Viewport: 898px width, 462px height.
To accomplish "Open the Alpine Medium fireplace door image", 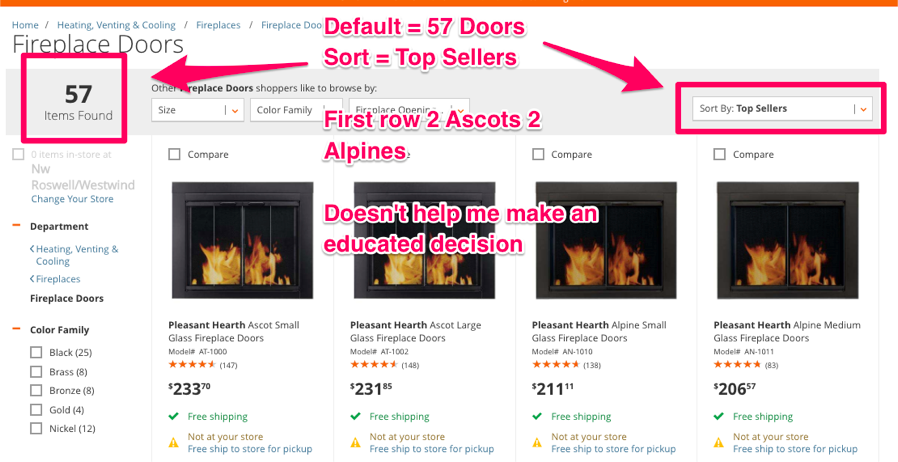I will [x=787, y=240].
